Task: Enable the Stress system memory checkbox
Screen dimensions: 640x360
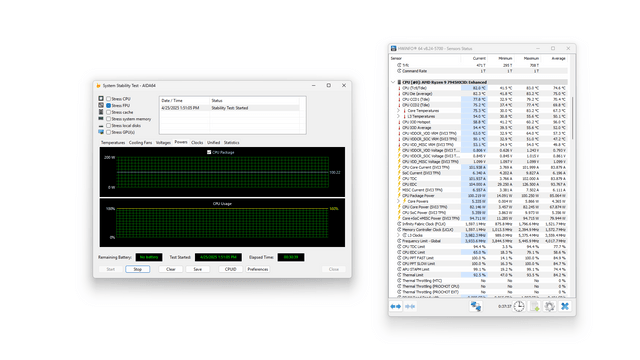Action: [109, 119]
